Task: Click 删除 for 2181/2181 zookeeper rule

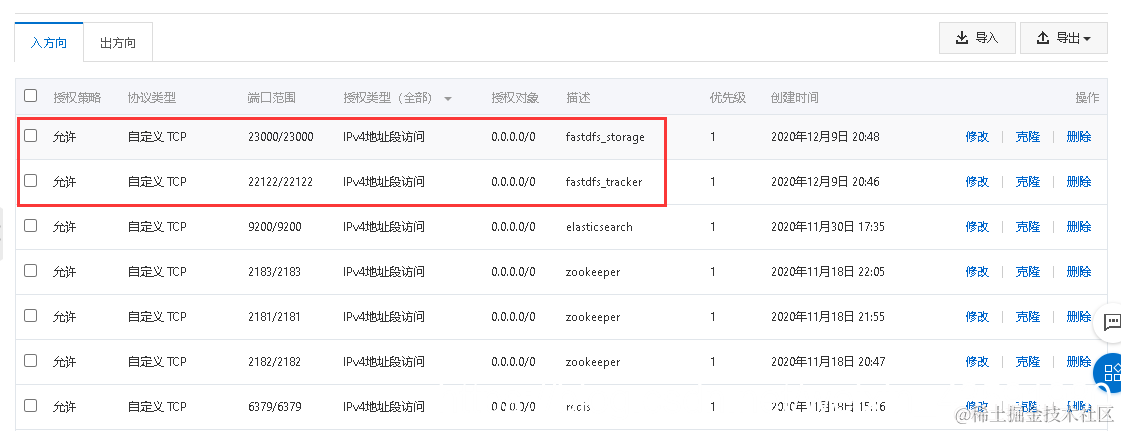Action: point(1079,317)
